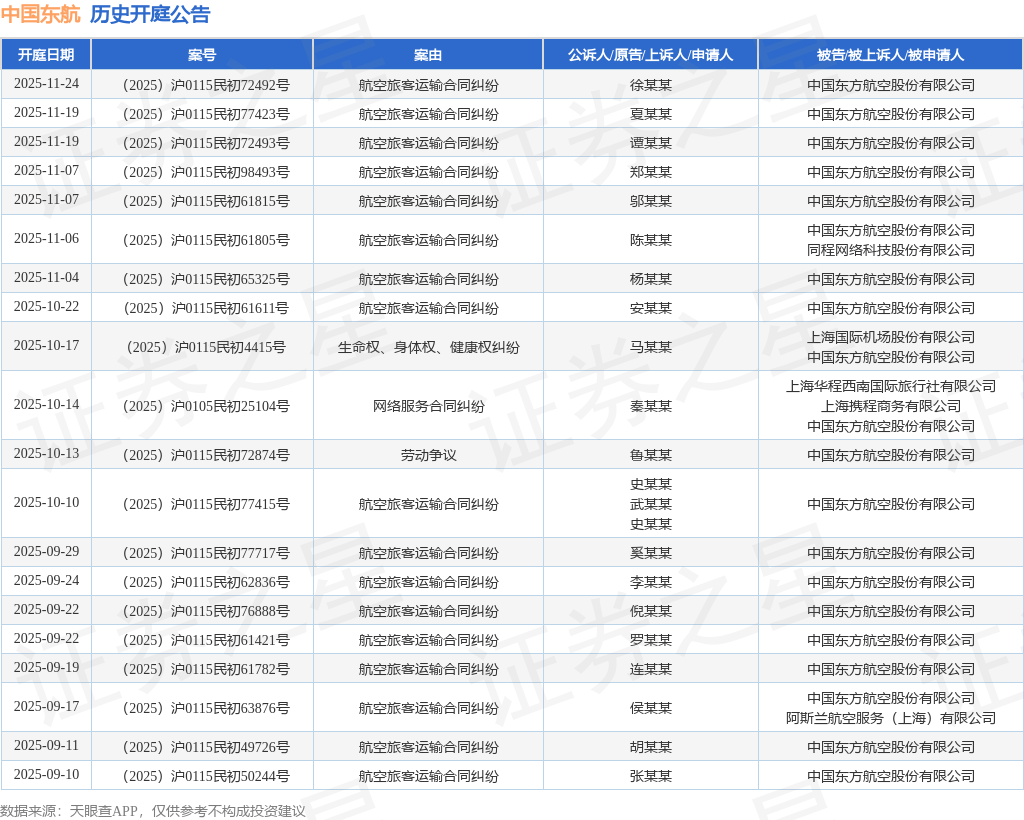This screenshot has width=1024, height=820.
Task: Click the 数据来源 天眼查APP footnote
Action: [x=153, y=811]
